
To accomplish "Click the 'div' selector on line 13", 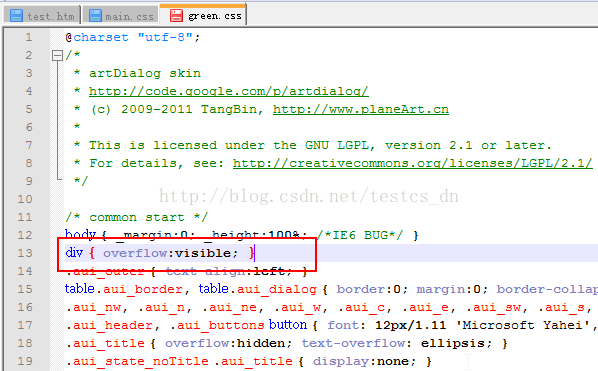I will [x=74, y=252].
